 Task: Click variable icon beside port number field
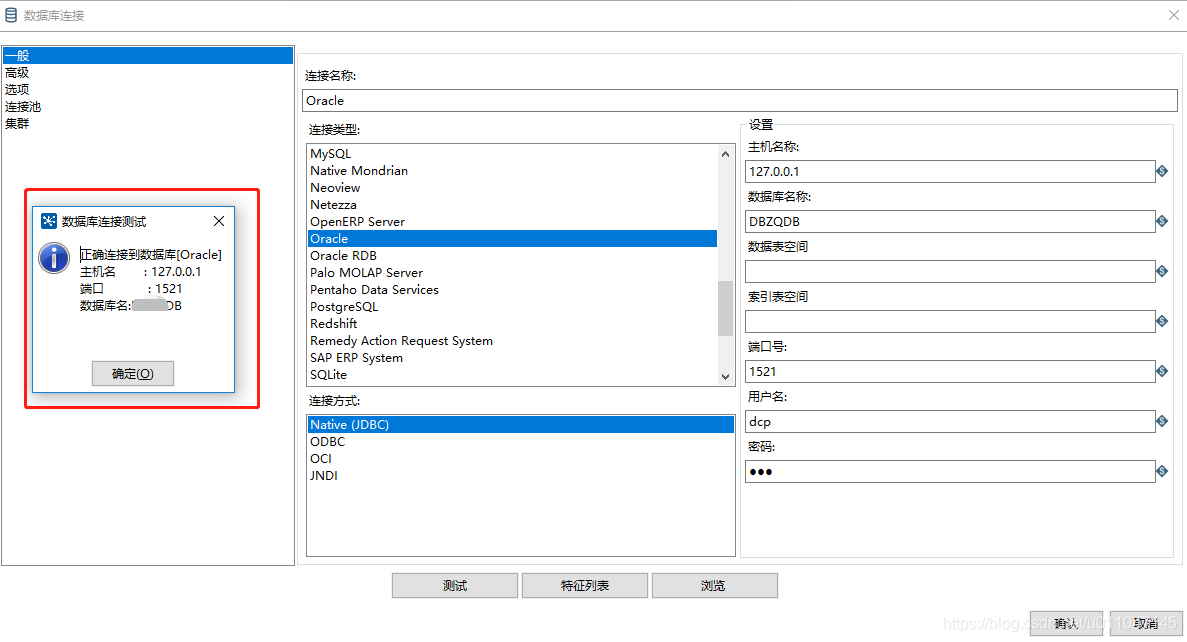pyautogui.click(x=1162, y=371)
